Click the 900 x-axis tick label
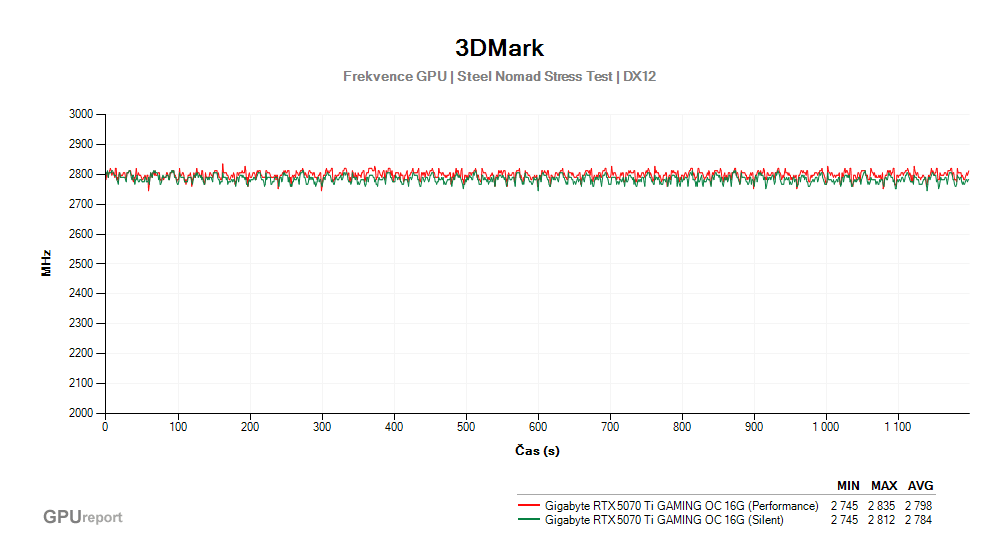This screenshot has width=1000, height=550. coord(754,427)
